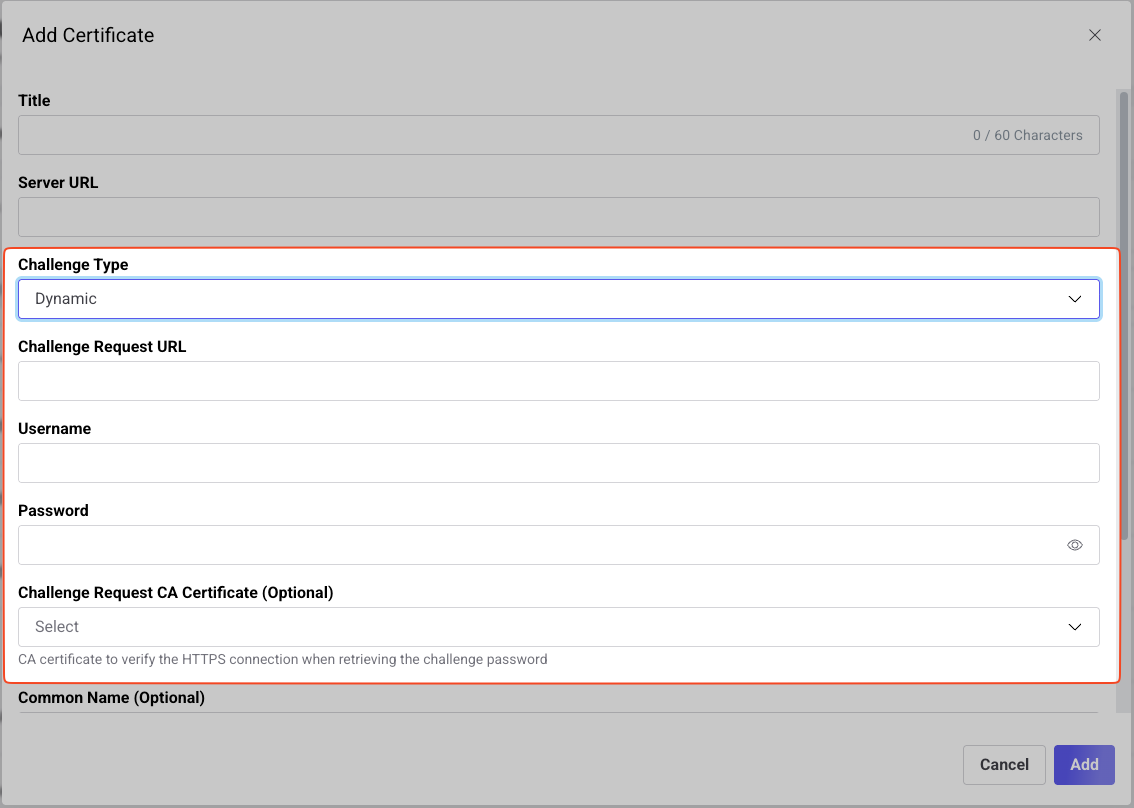Expand the Challenge Request CA Certificate select
Viewport: 1134px width, 808px height.
(x=540, y=627)
